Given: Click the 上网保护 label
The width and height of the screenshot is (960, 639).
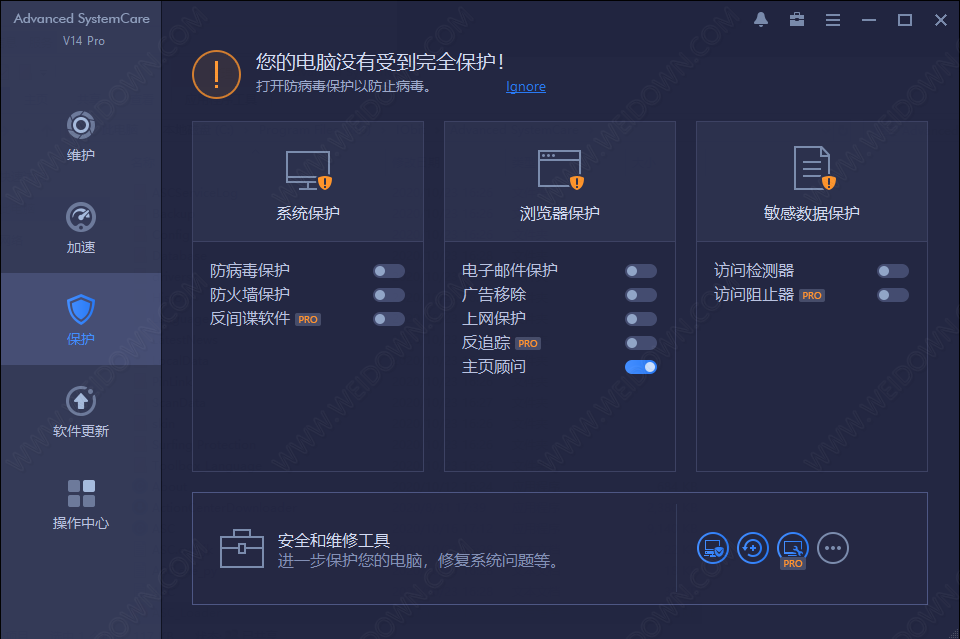Looking at the screenshot, I should pyautogui.click(x=493, y=318).
